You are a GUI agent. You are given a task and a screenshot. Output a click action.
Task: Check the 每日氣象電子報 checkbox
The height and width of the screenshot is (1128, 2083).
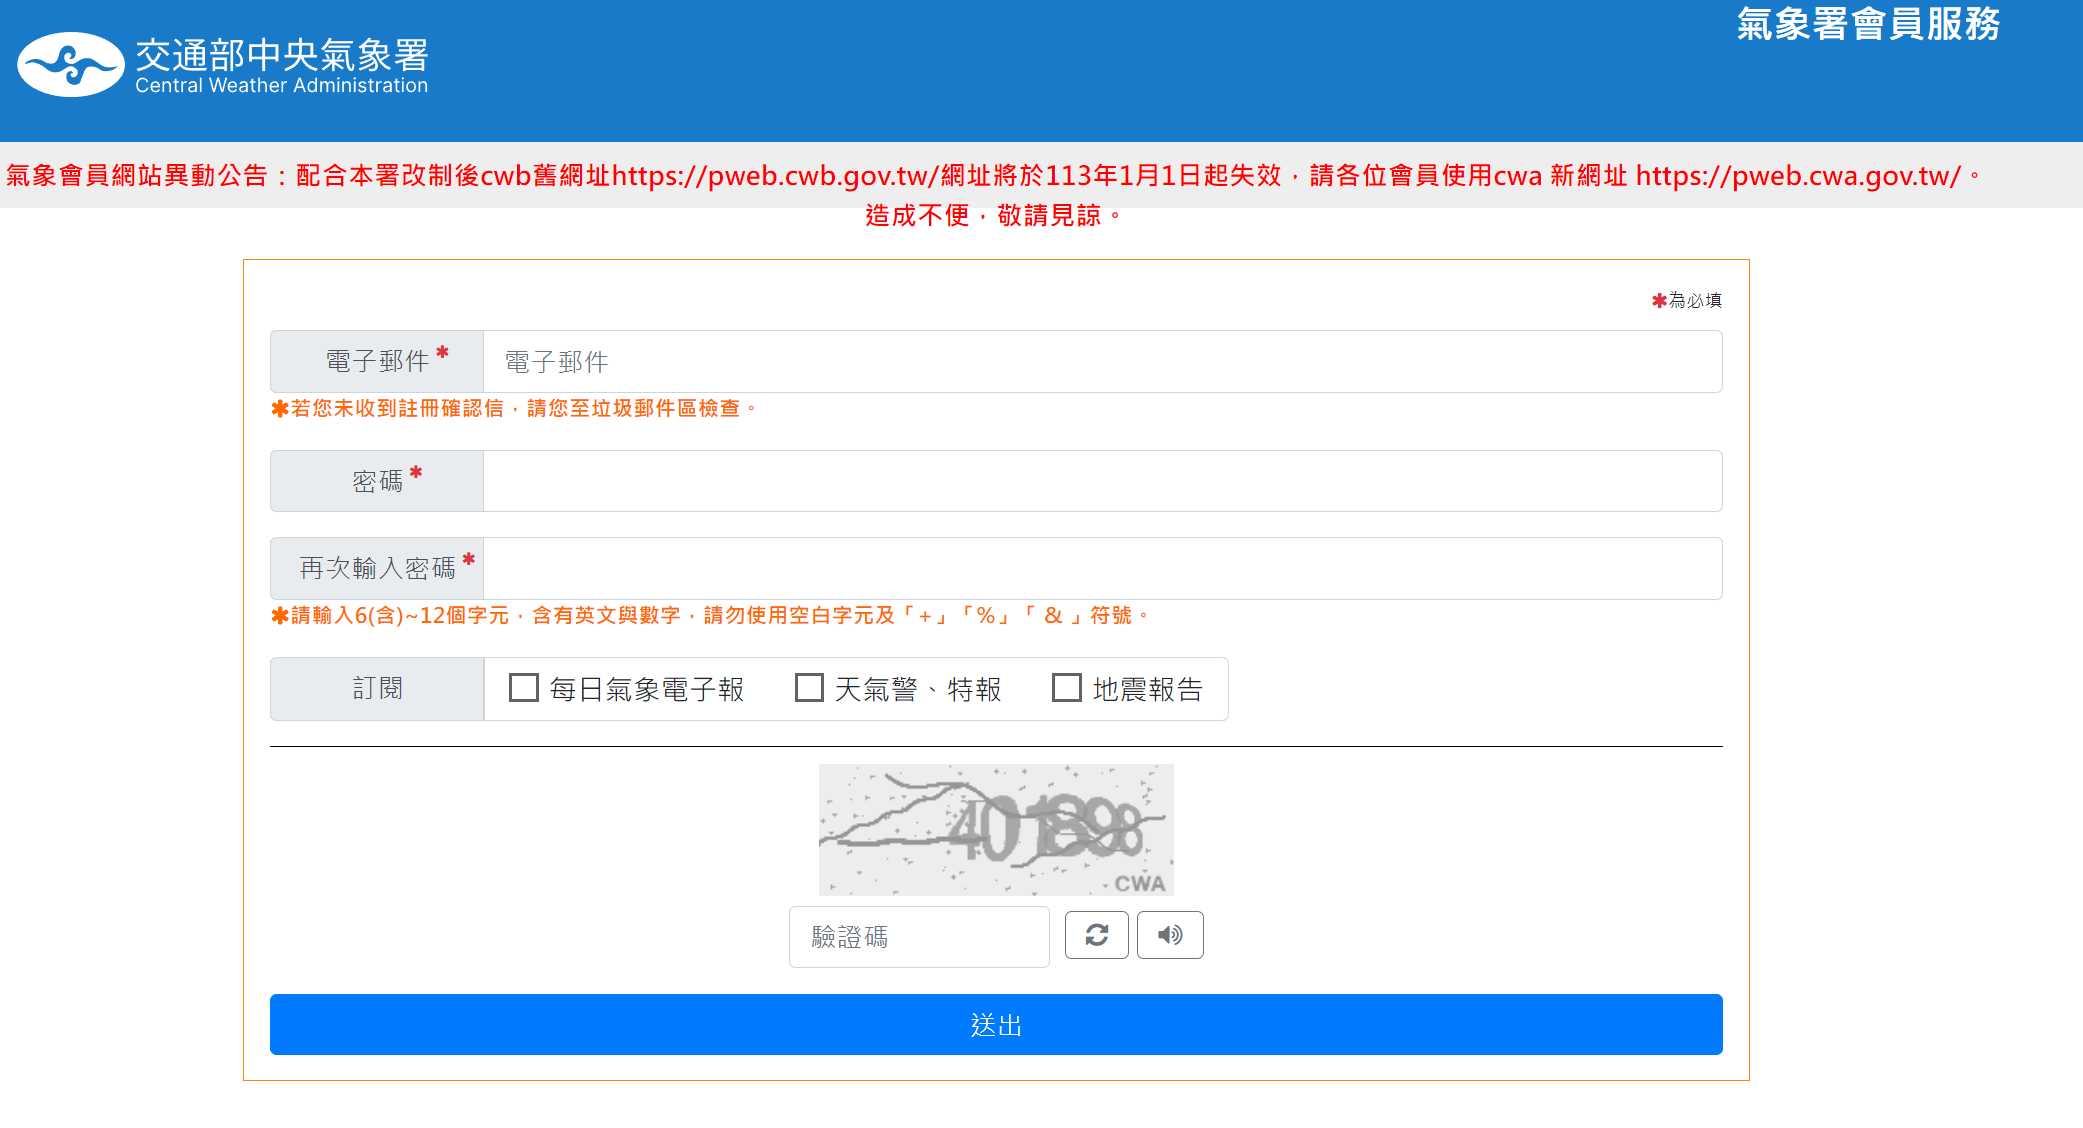(524, 688)
